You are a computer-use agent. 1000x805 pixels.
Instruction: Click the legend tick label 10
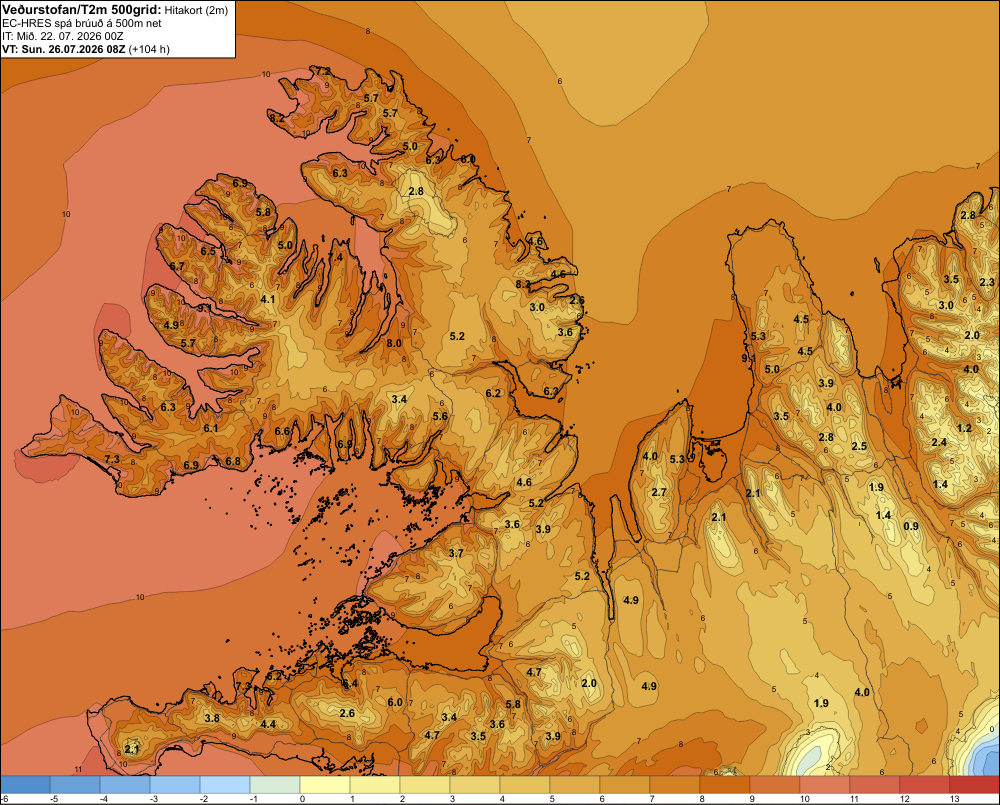[x=804, y=799]
